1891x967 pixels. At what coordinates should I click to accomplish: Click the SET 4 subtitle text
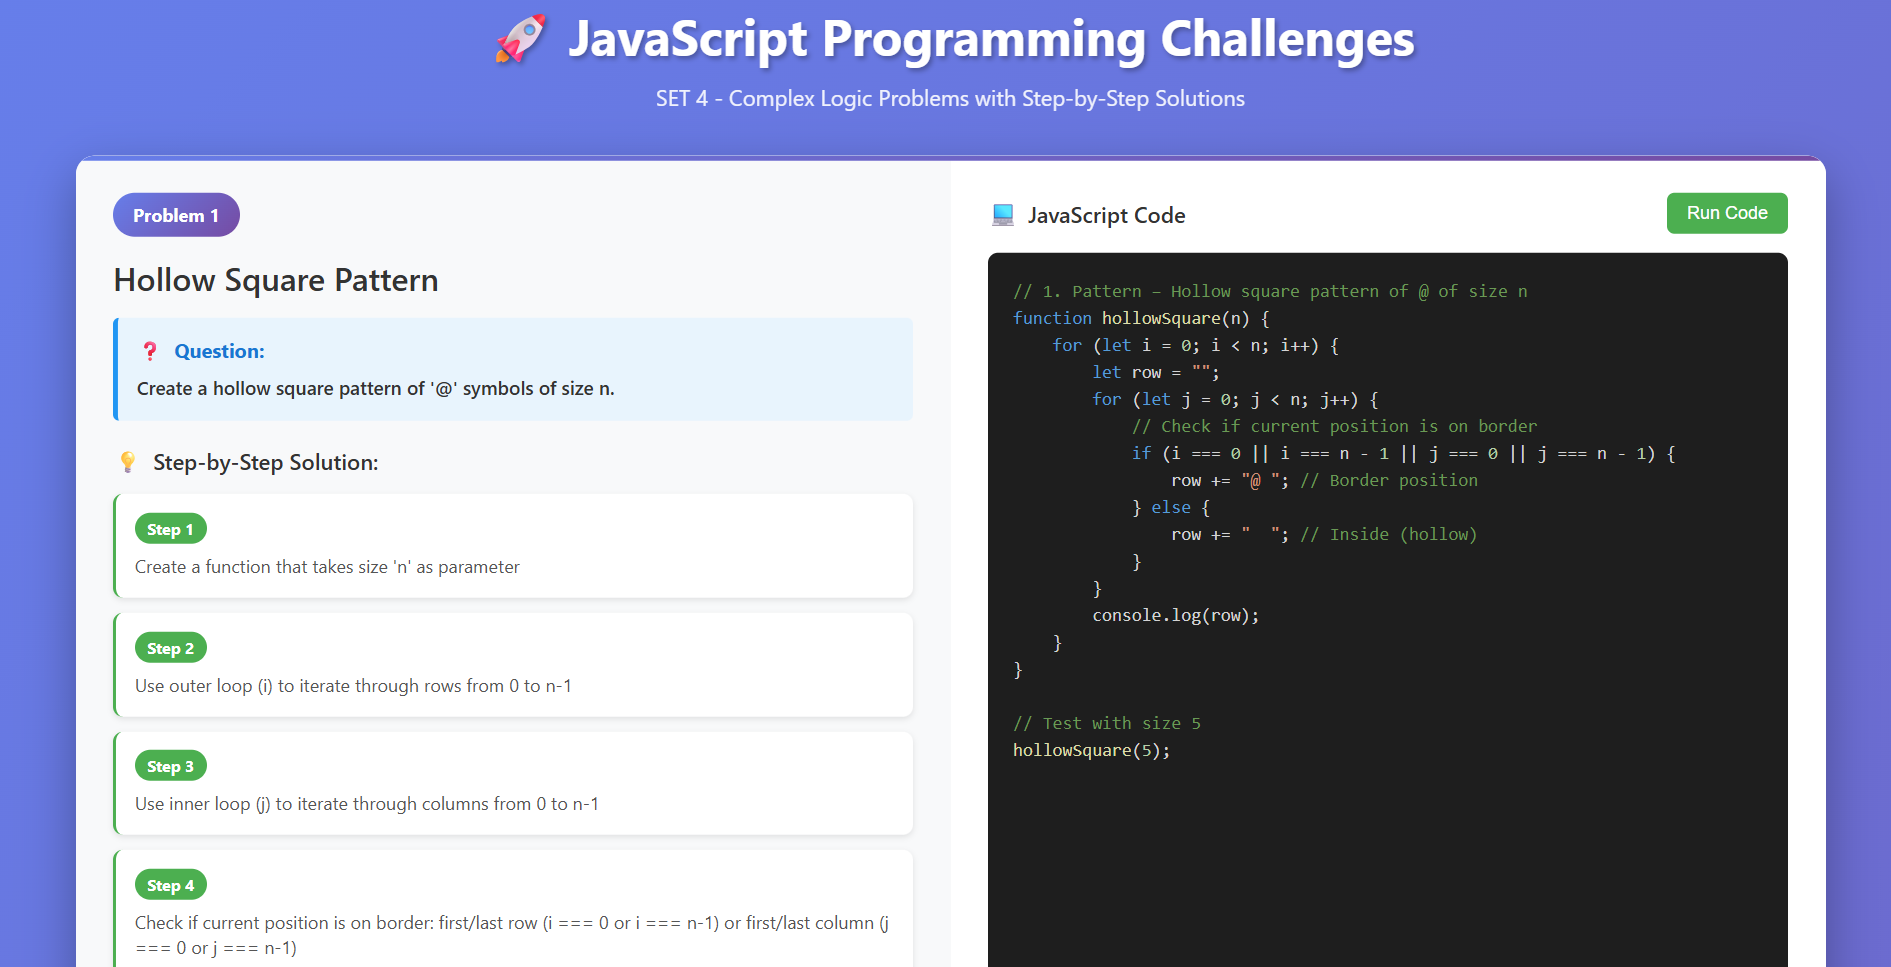coord(949,98)
